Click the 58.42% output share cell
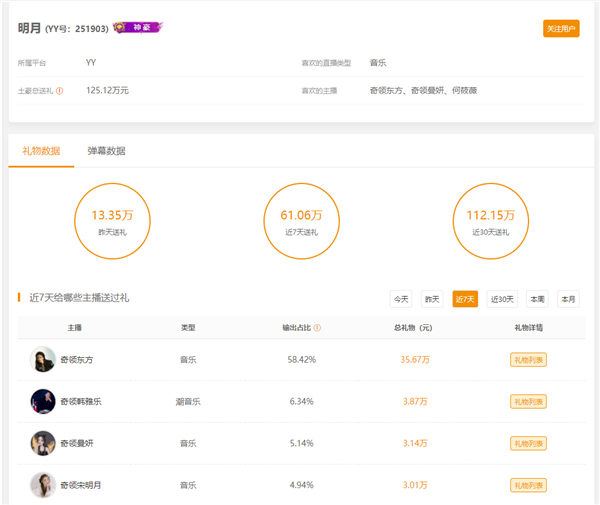This screenshot has width=600, height=505. [x=302, y=360]
